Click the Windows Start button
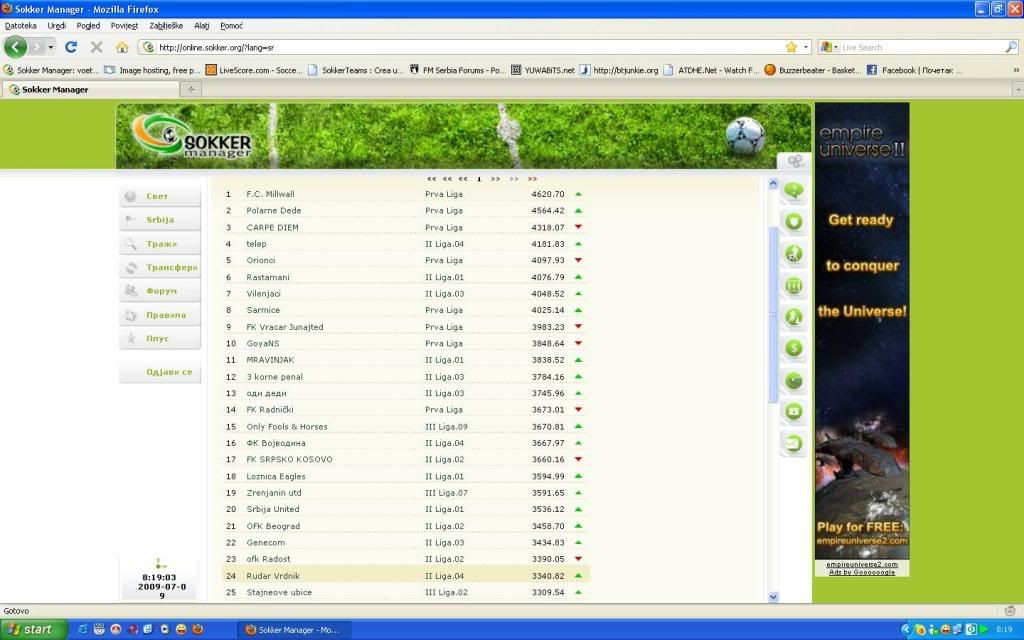Image resolution: width=1024 pixels, height=640 pixels. (33, 630)
